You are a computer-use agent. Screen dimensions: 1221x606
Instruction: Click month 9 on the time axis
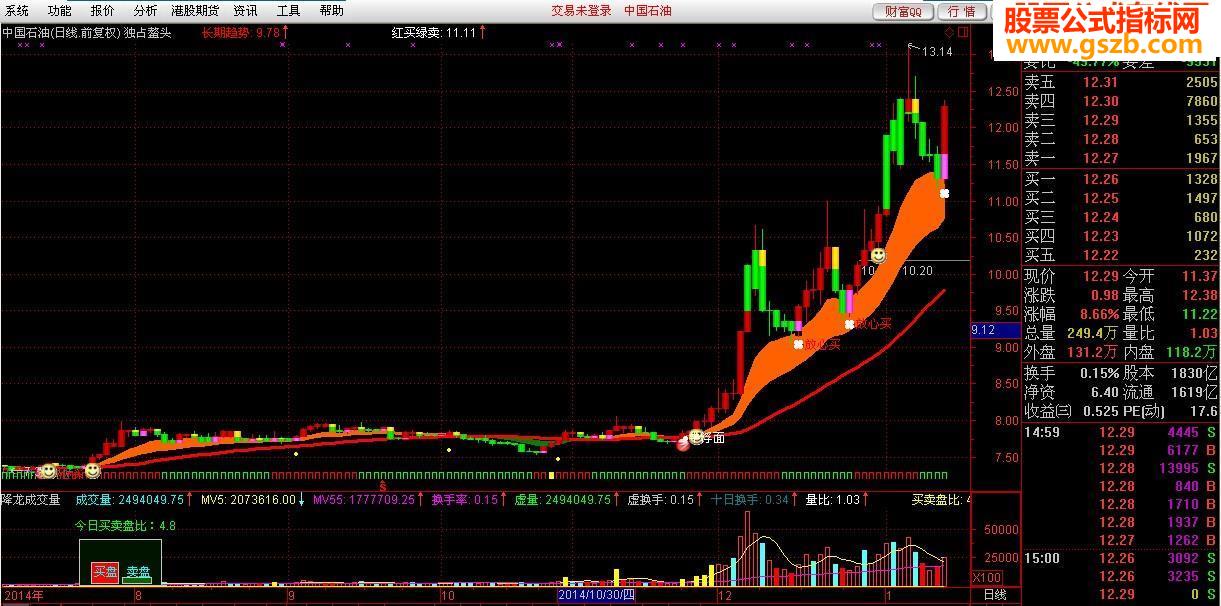click(292, 596)
